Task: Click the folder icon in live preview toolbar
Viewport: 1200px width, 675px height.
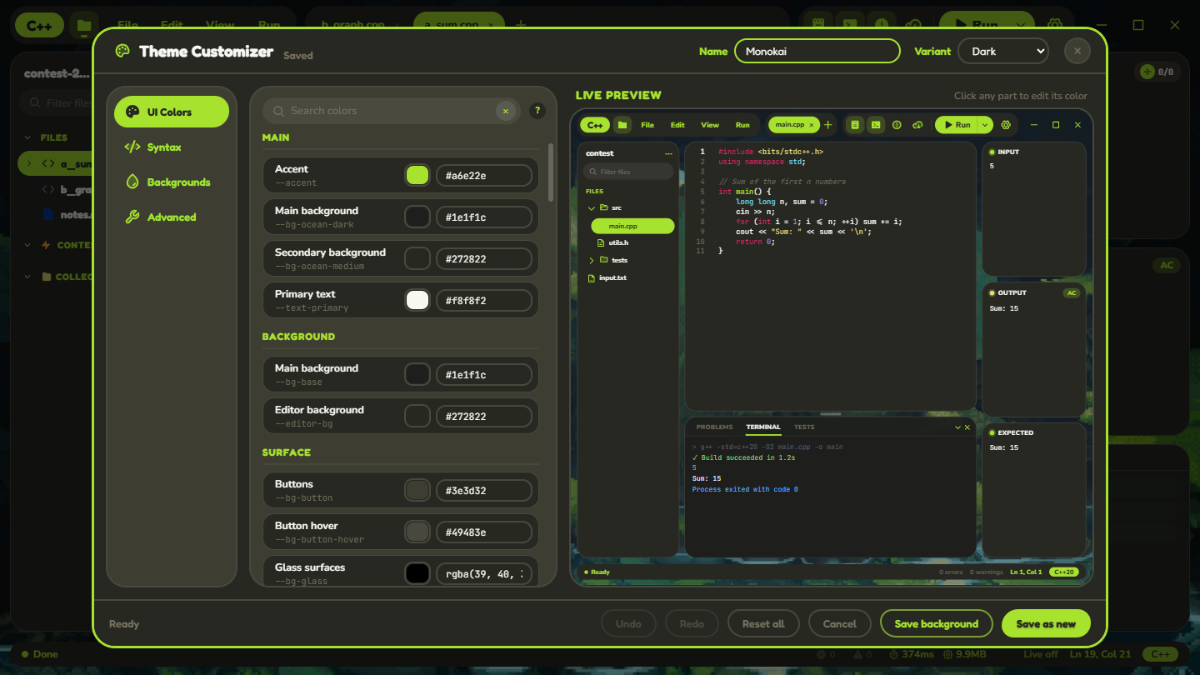Action: [622, 125]
